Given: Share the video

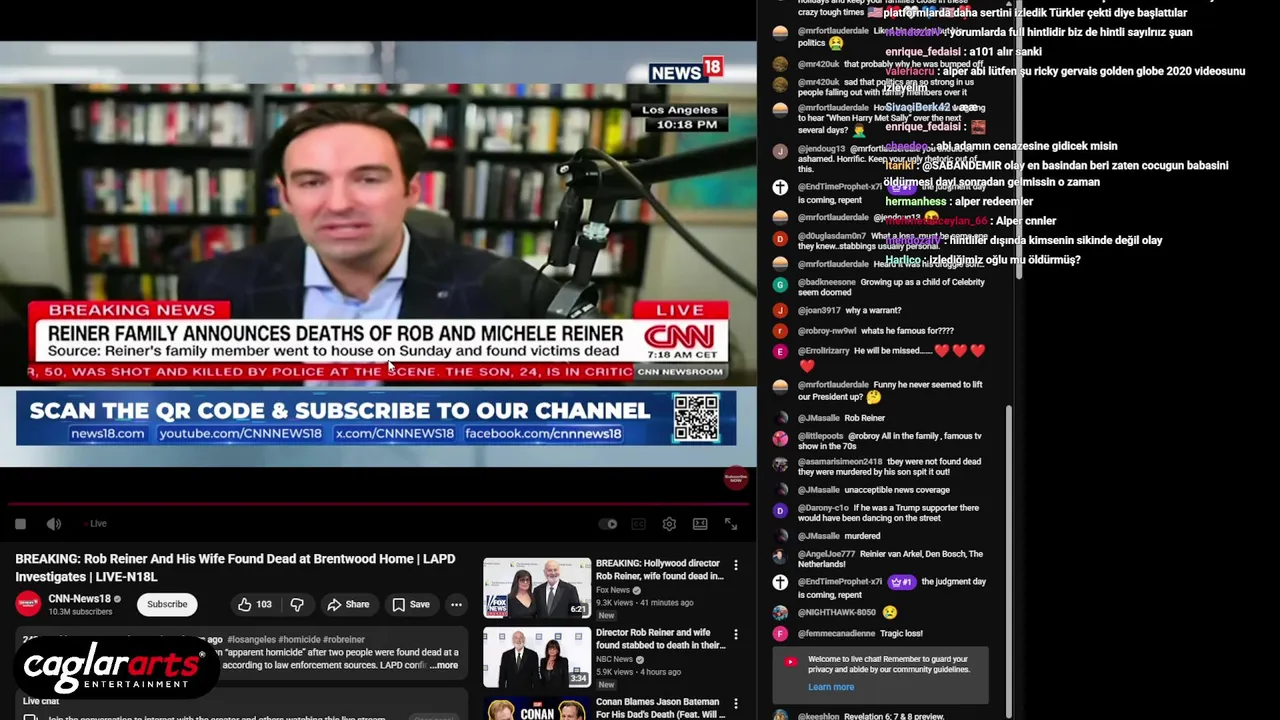Looking at the screenshot, I should tap(348, 604).
